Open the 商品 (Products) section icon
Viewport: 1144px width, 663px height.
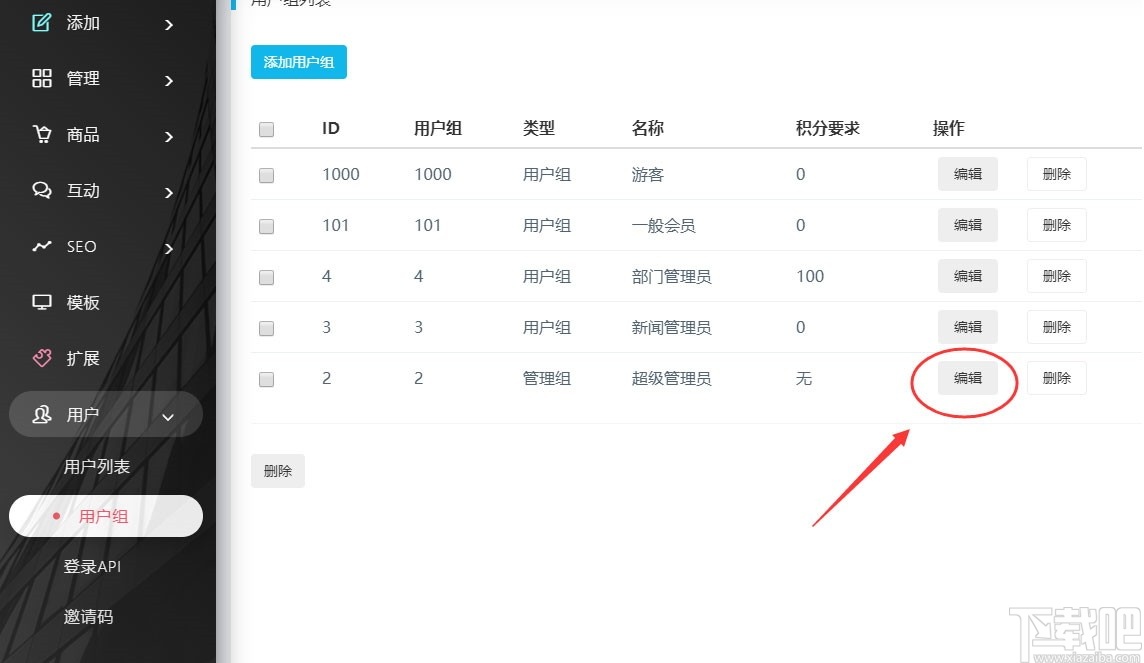click(41, 134)
